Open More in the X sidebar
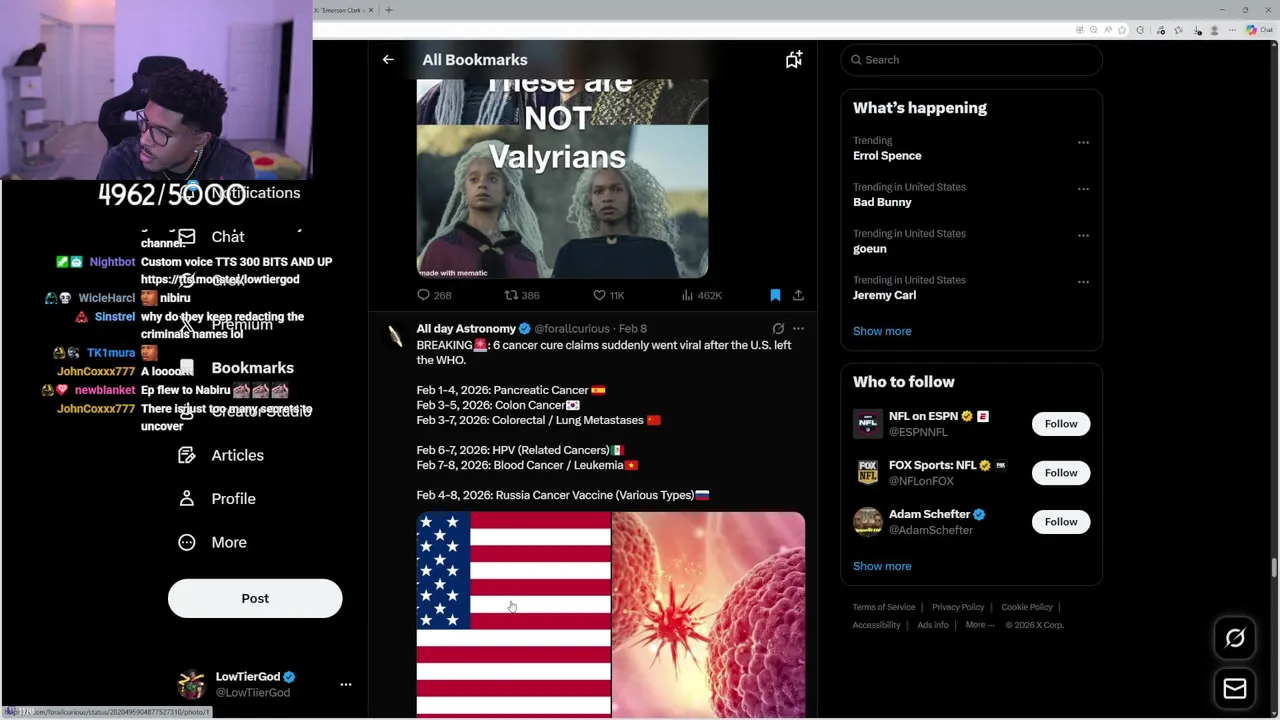This screenshot has height=720, width=1280. click(212, 542)
